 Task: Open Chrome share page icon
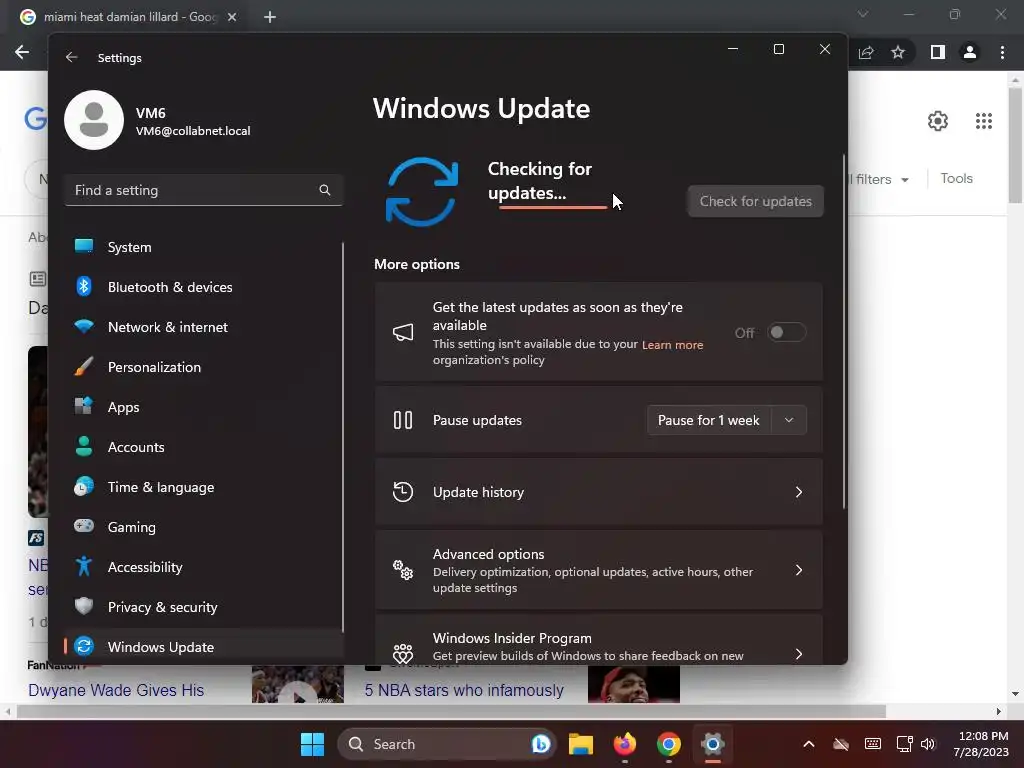click(866, 52)
